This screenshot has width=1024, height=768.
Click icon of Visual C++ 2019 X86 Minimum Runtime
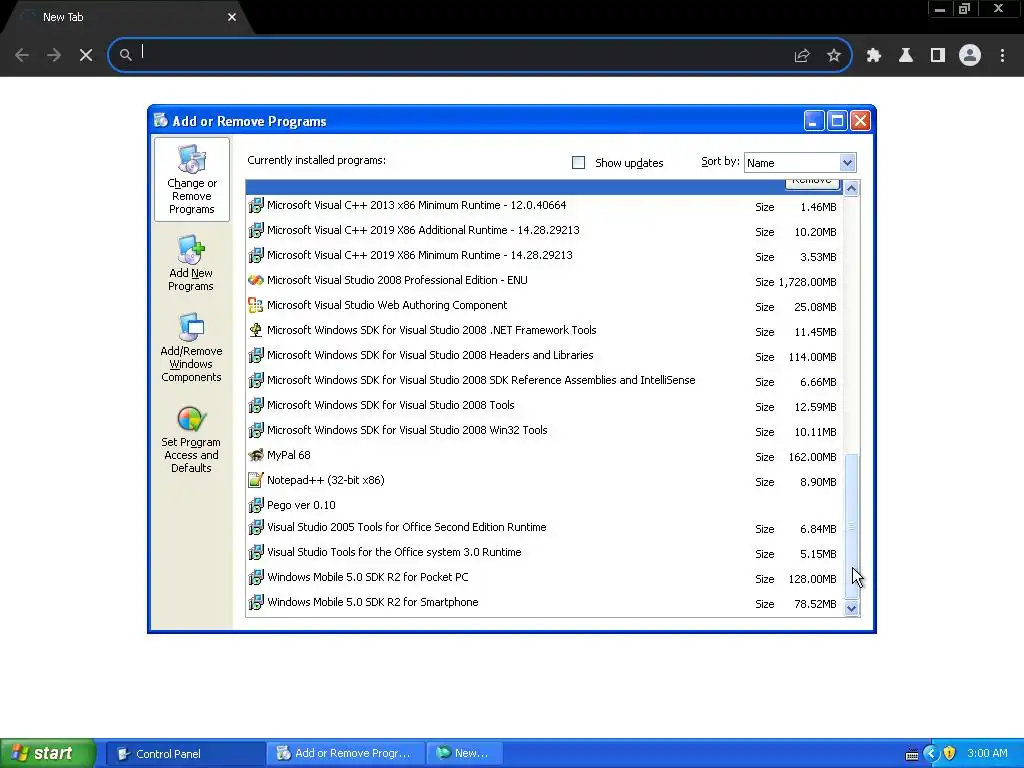[256, 255]
